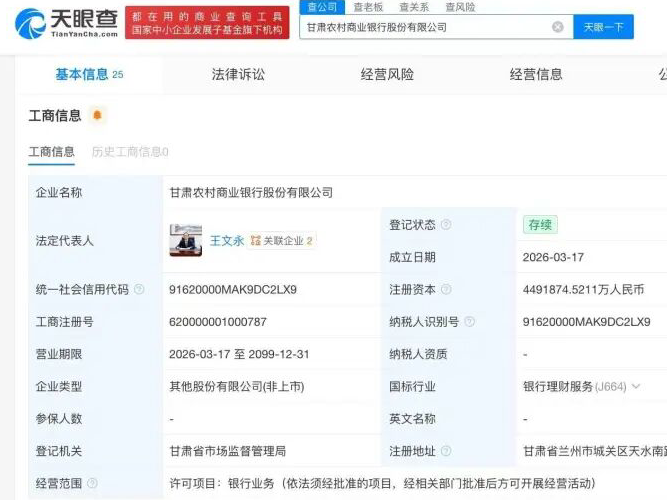Open legal representative 王文永's profile link

tap(226, 241)
